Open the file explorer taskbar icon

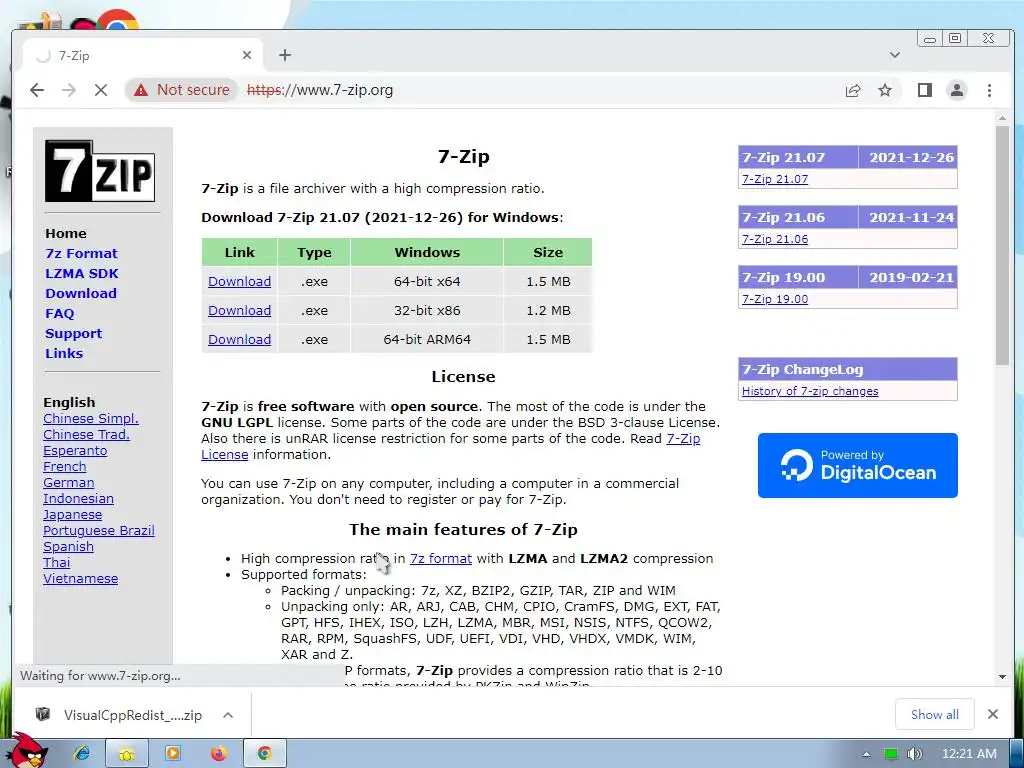(127, 754)
